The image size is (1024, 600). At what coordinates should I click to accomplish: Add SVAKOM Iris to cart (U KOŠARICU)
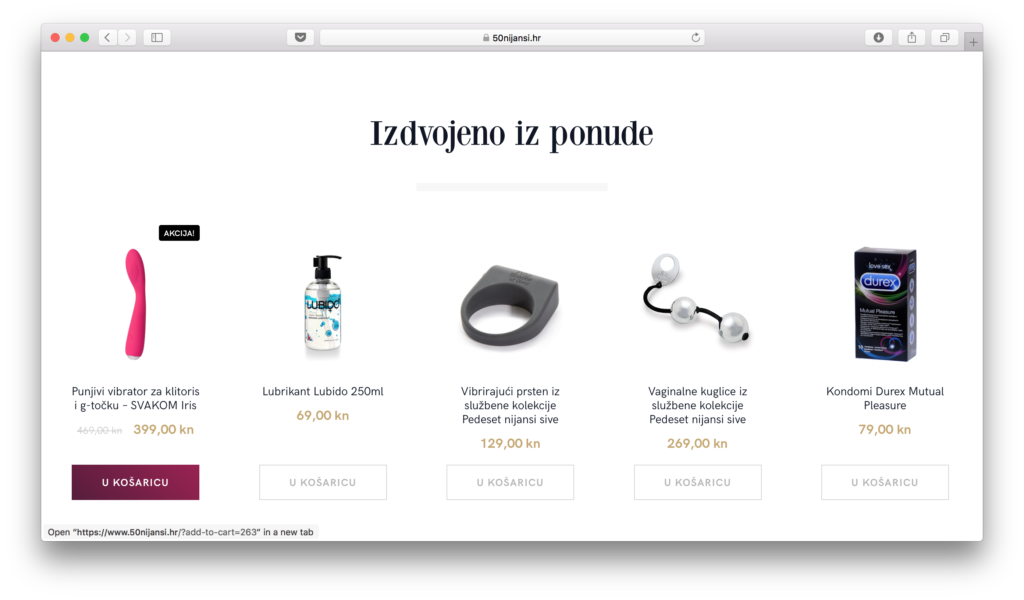coord(135,482)
